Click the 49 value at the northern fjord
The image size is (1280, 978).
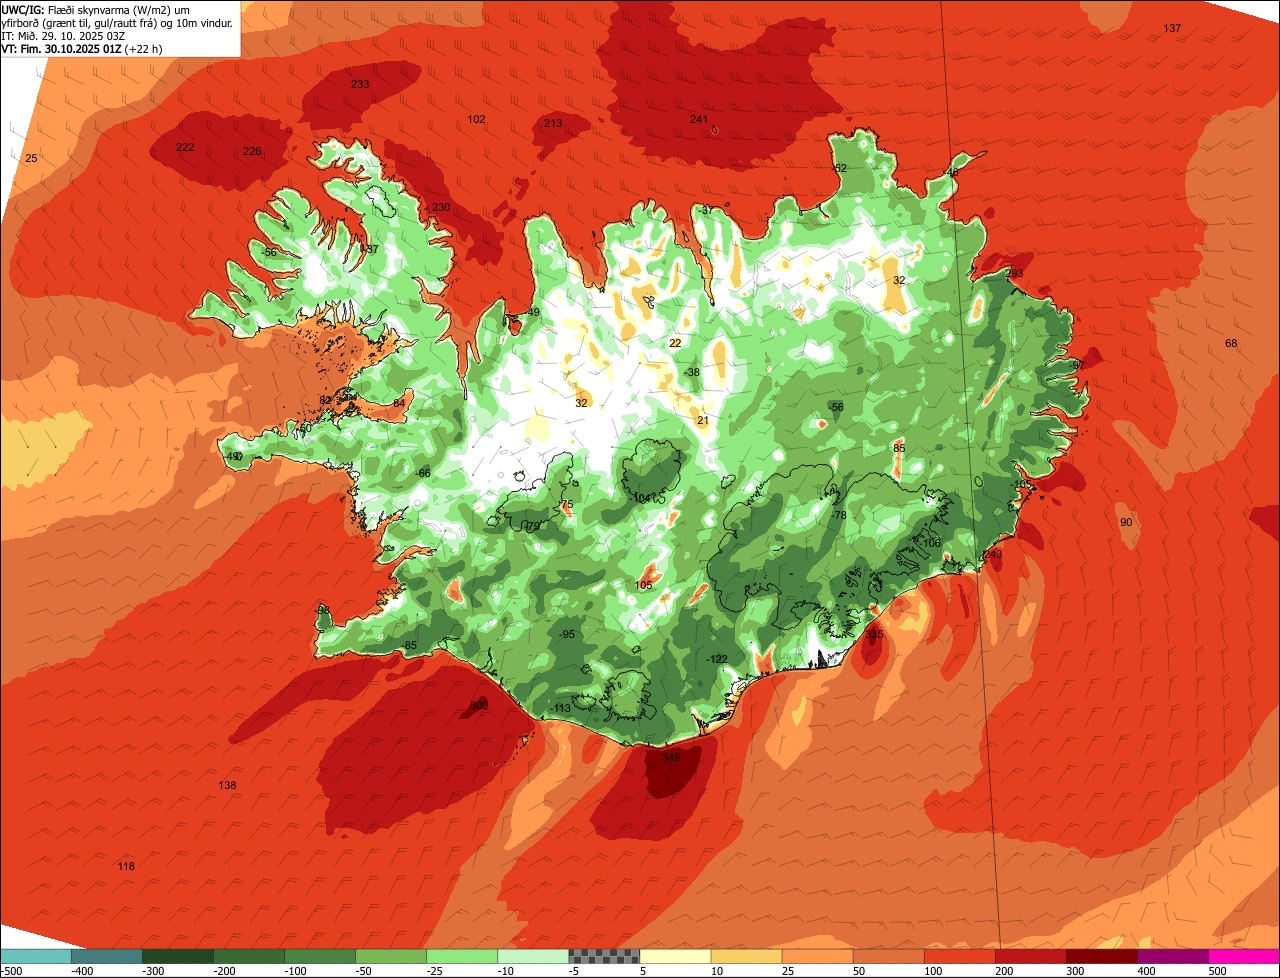(x=534, y=312)
